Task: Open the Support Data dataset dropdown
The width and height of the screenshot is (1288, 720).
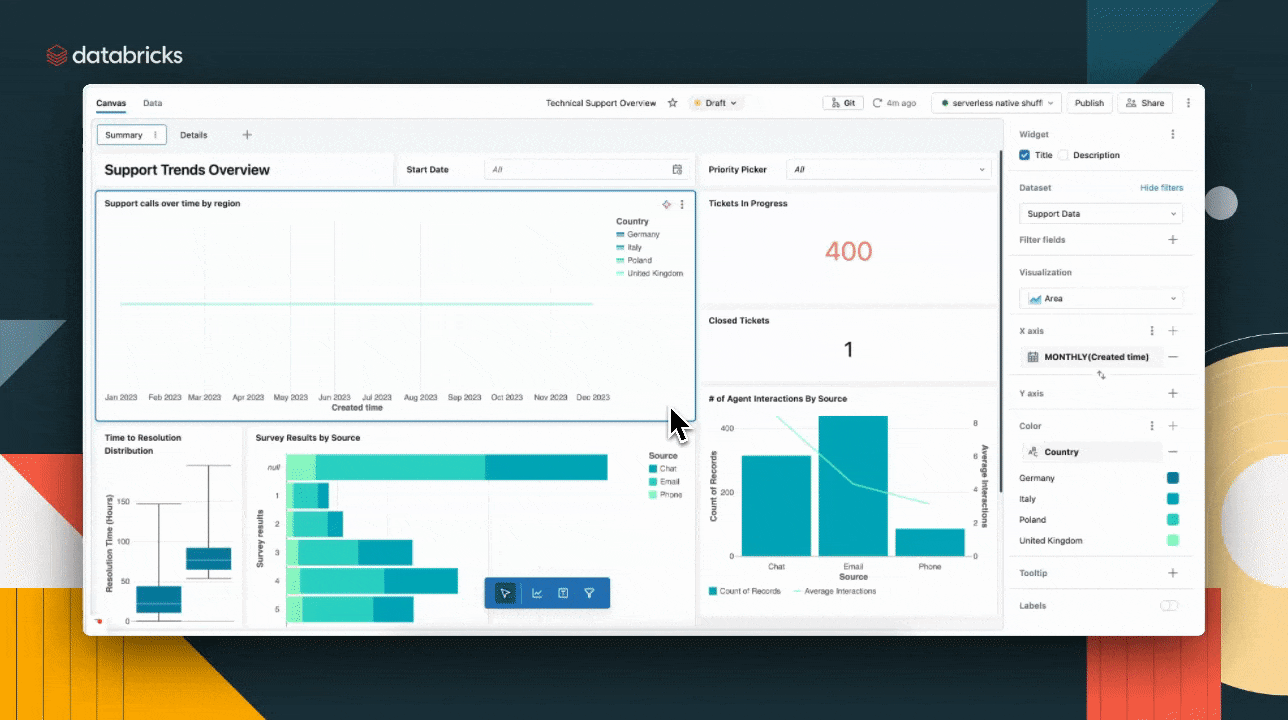Action: (1100, 214)
